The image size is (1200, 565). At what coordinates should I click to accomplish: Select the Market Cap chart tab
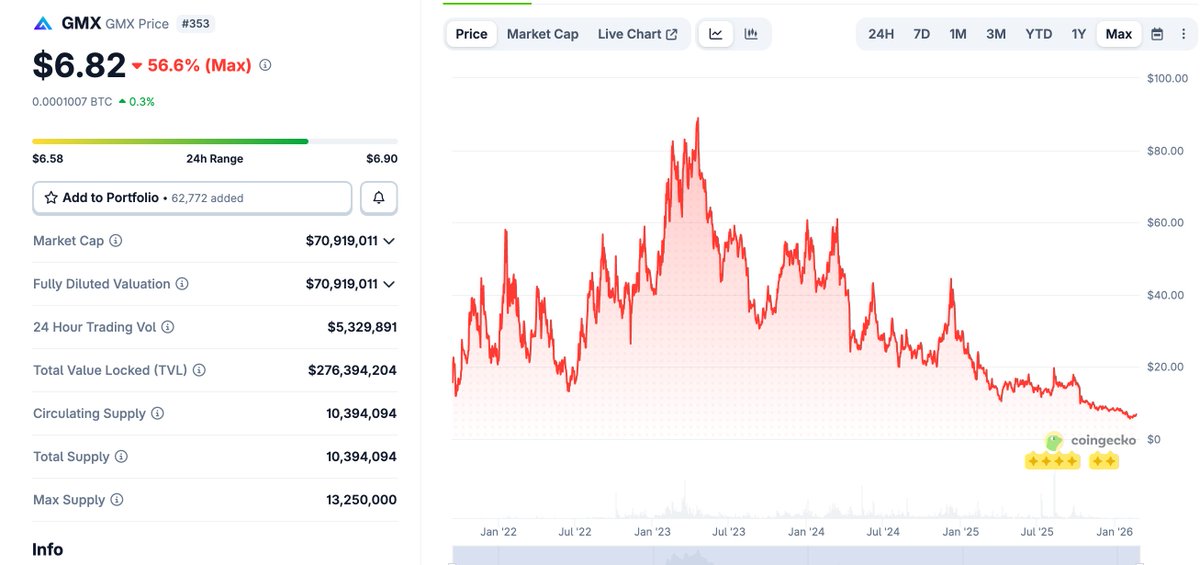point(542,34)
